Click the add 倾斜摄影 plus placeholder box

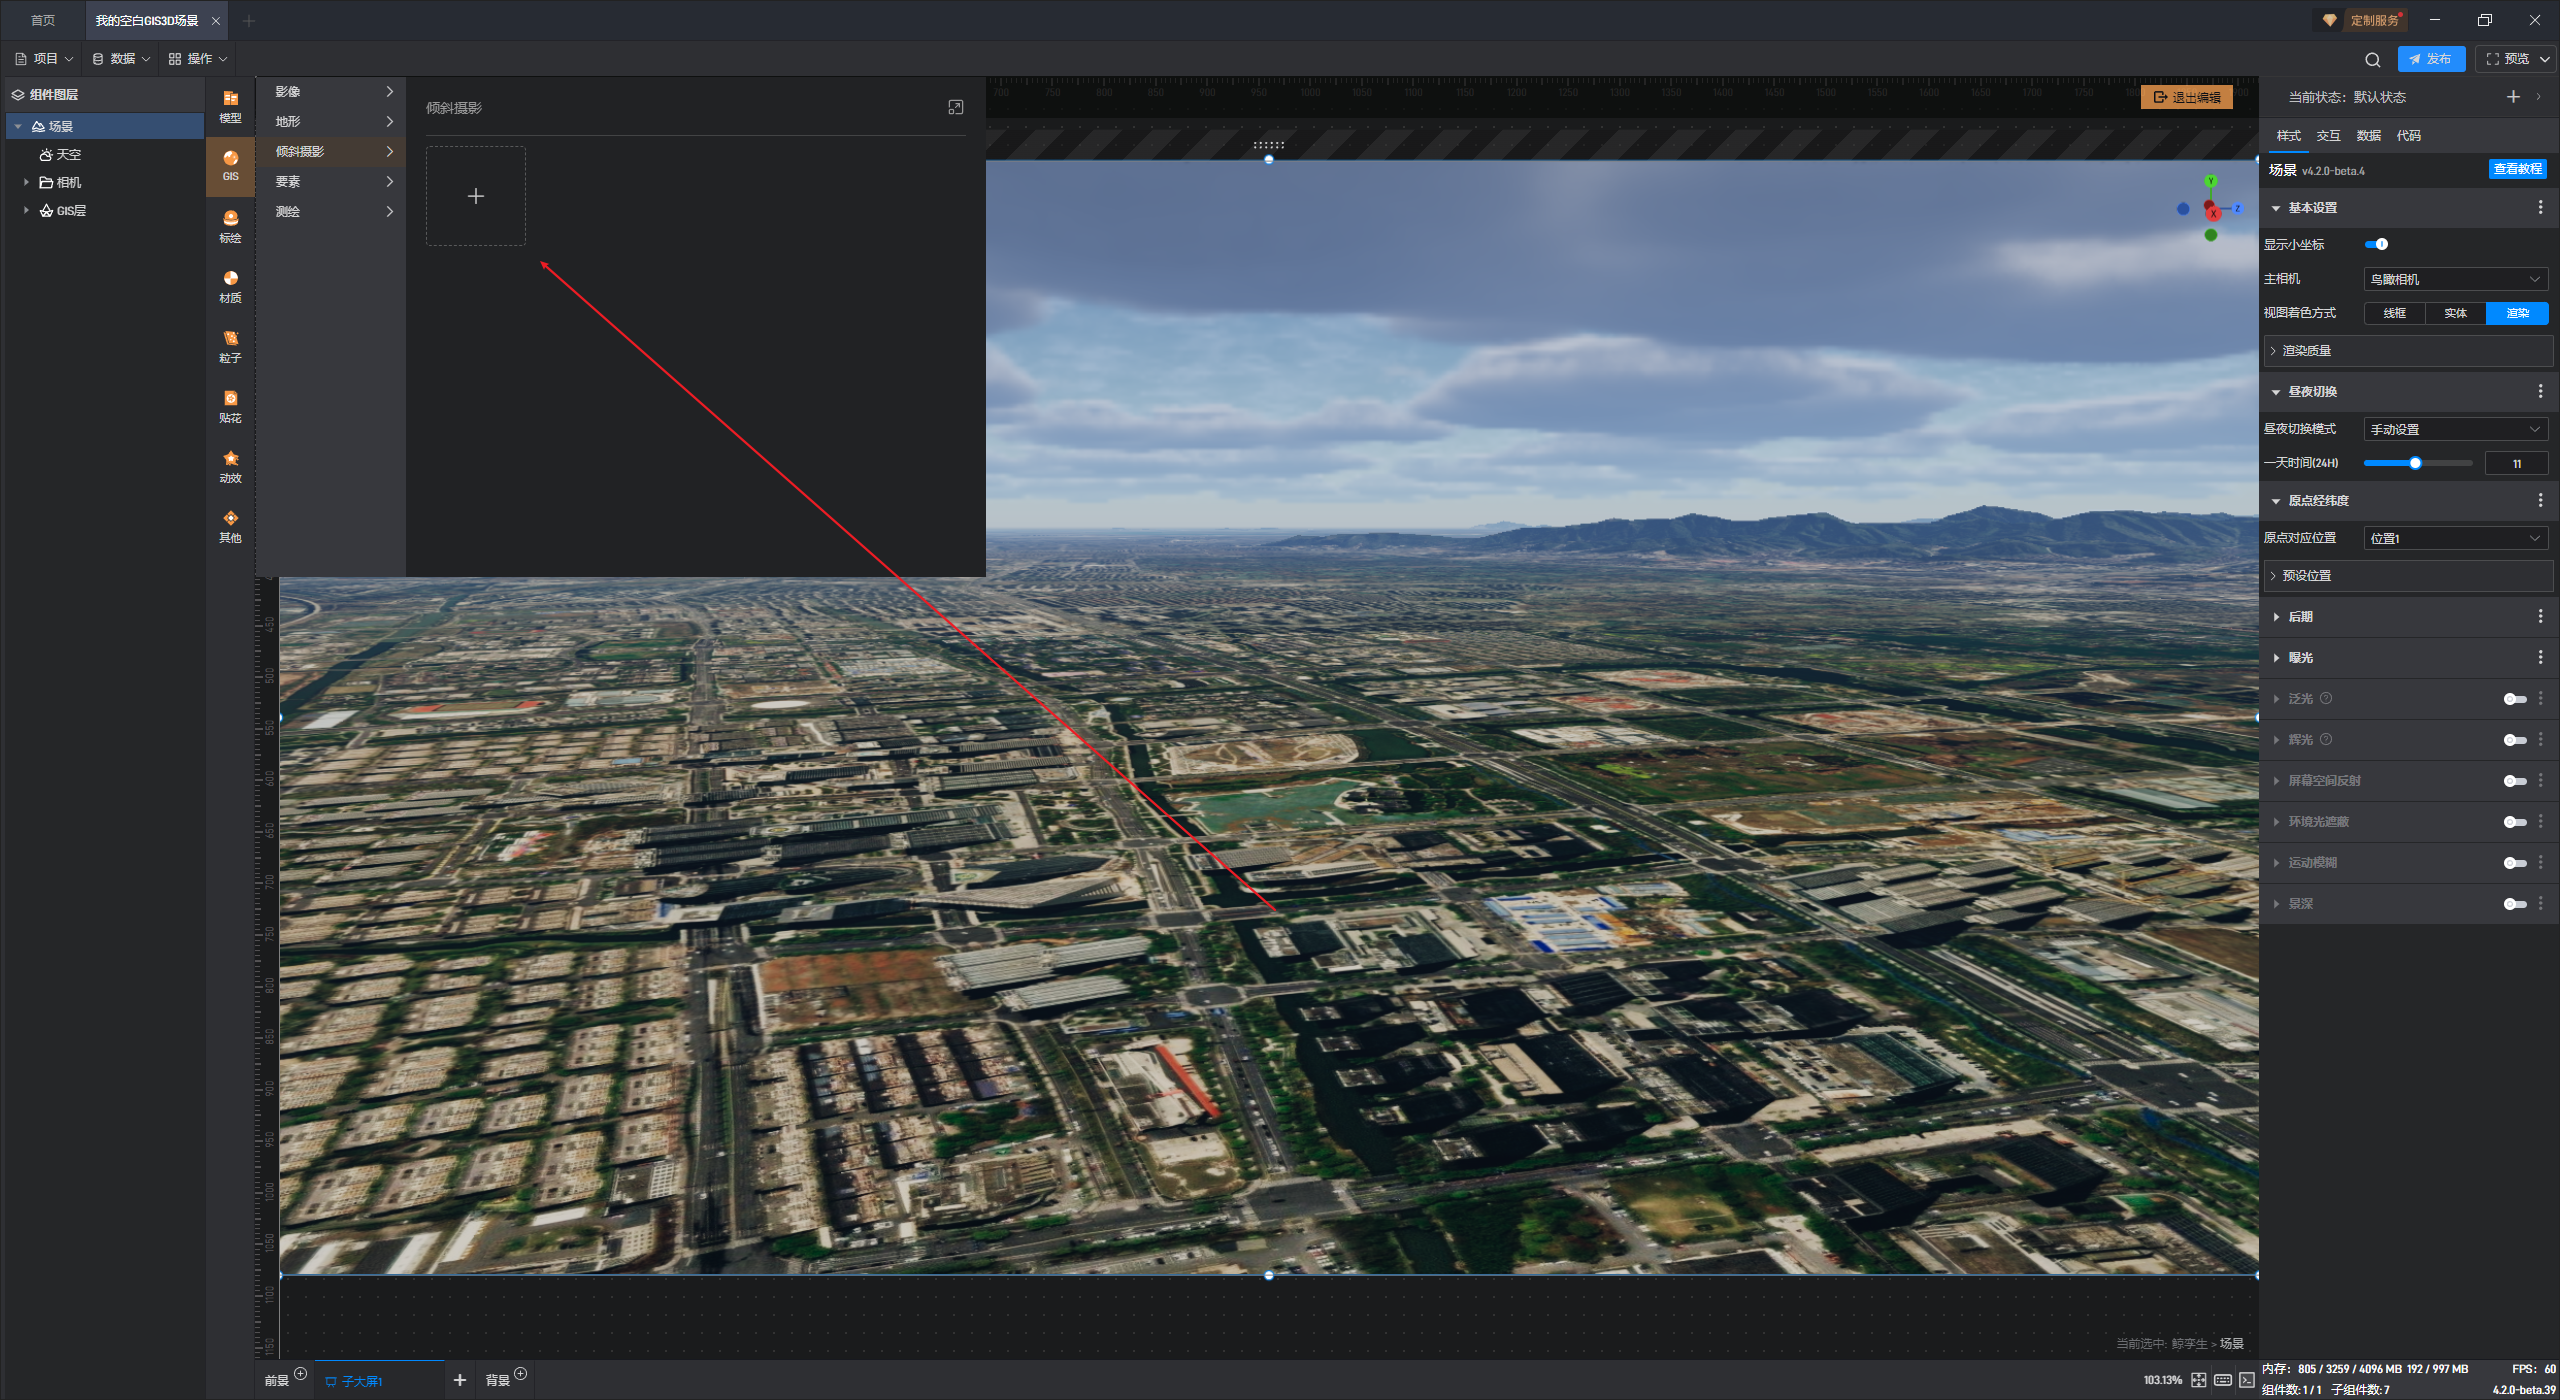(x=476, y=196)
